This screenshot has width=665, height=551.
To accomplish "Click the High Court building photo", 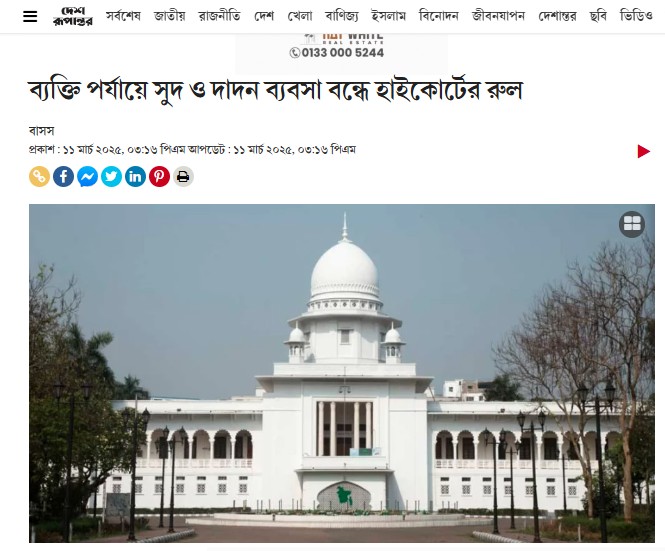I will tap(341, 373).
